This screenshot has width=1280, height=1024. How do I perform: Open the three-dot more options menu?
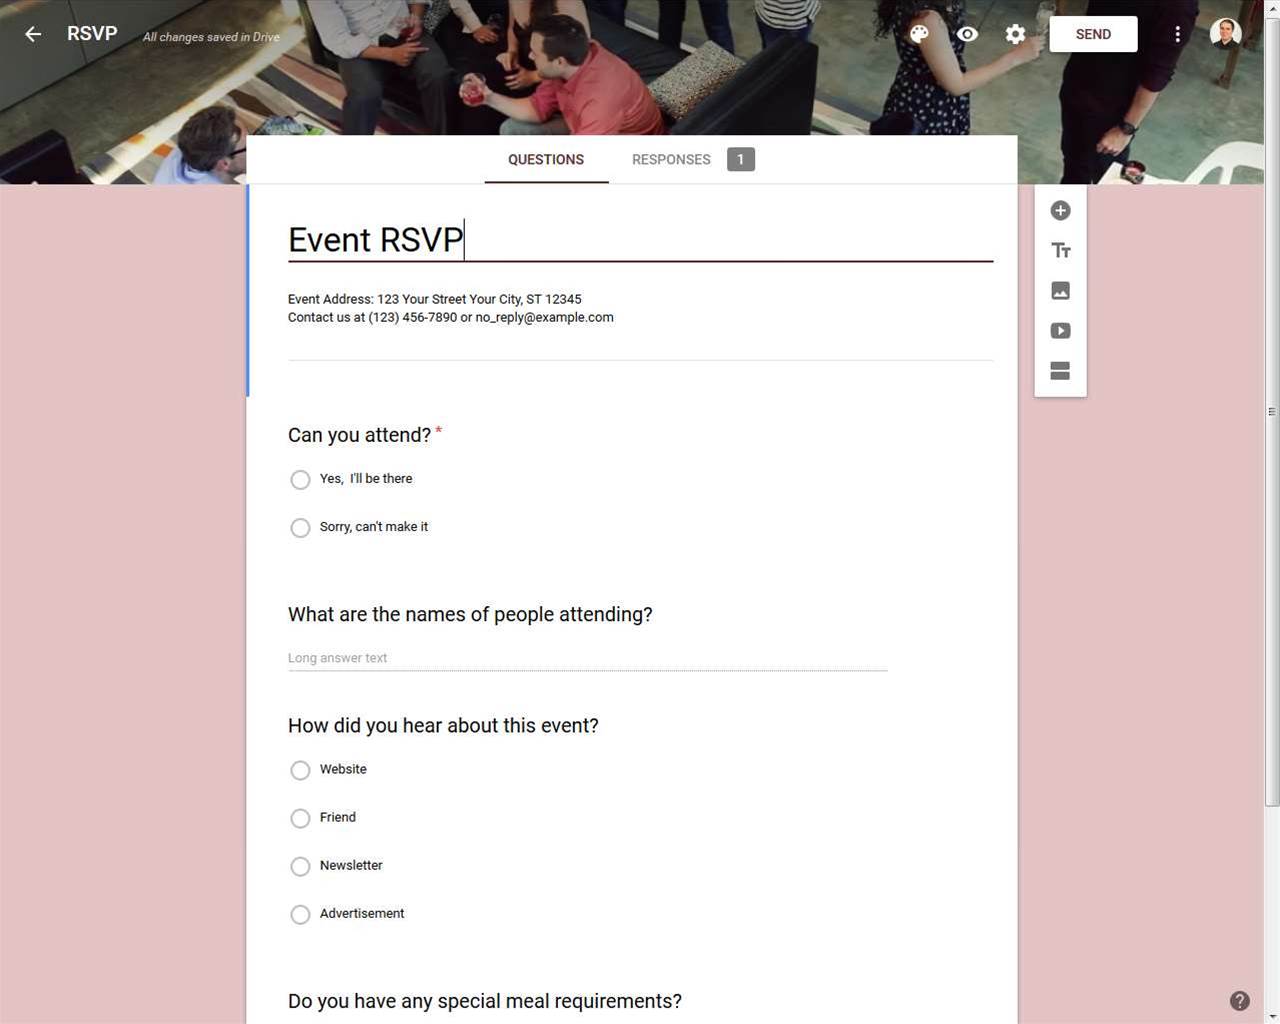[1177, 34]
